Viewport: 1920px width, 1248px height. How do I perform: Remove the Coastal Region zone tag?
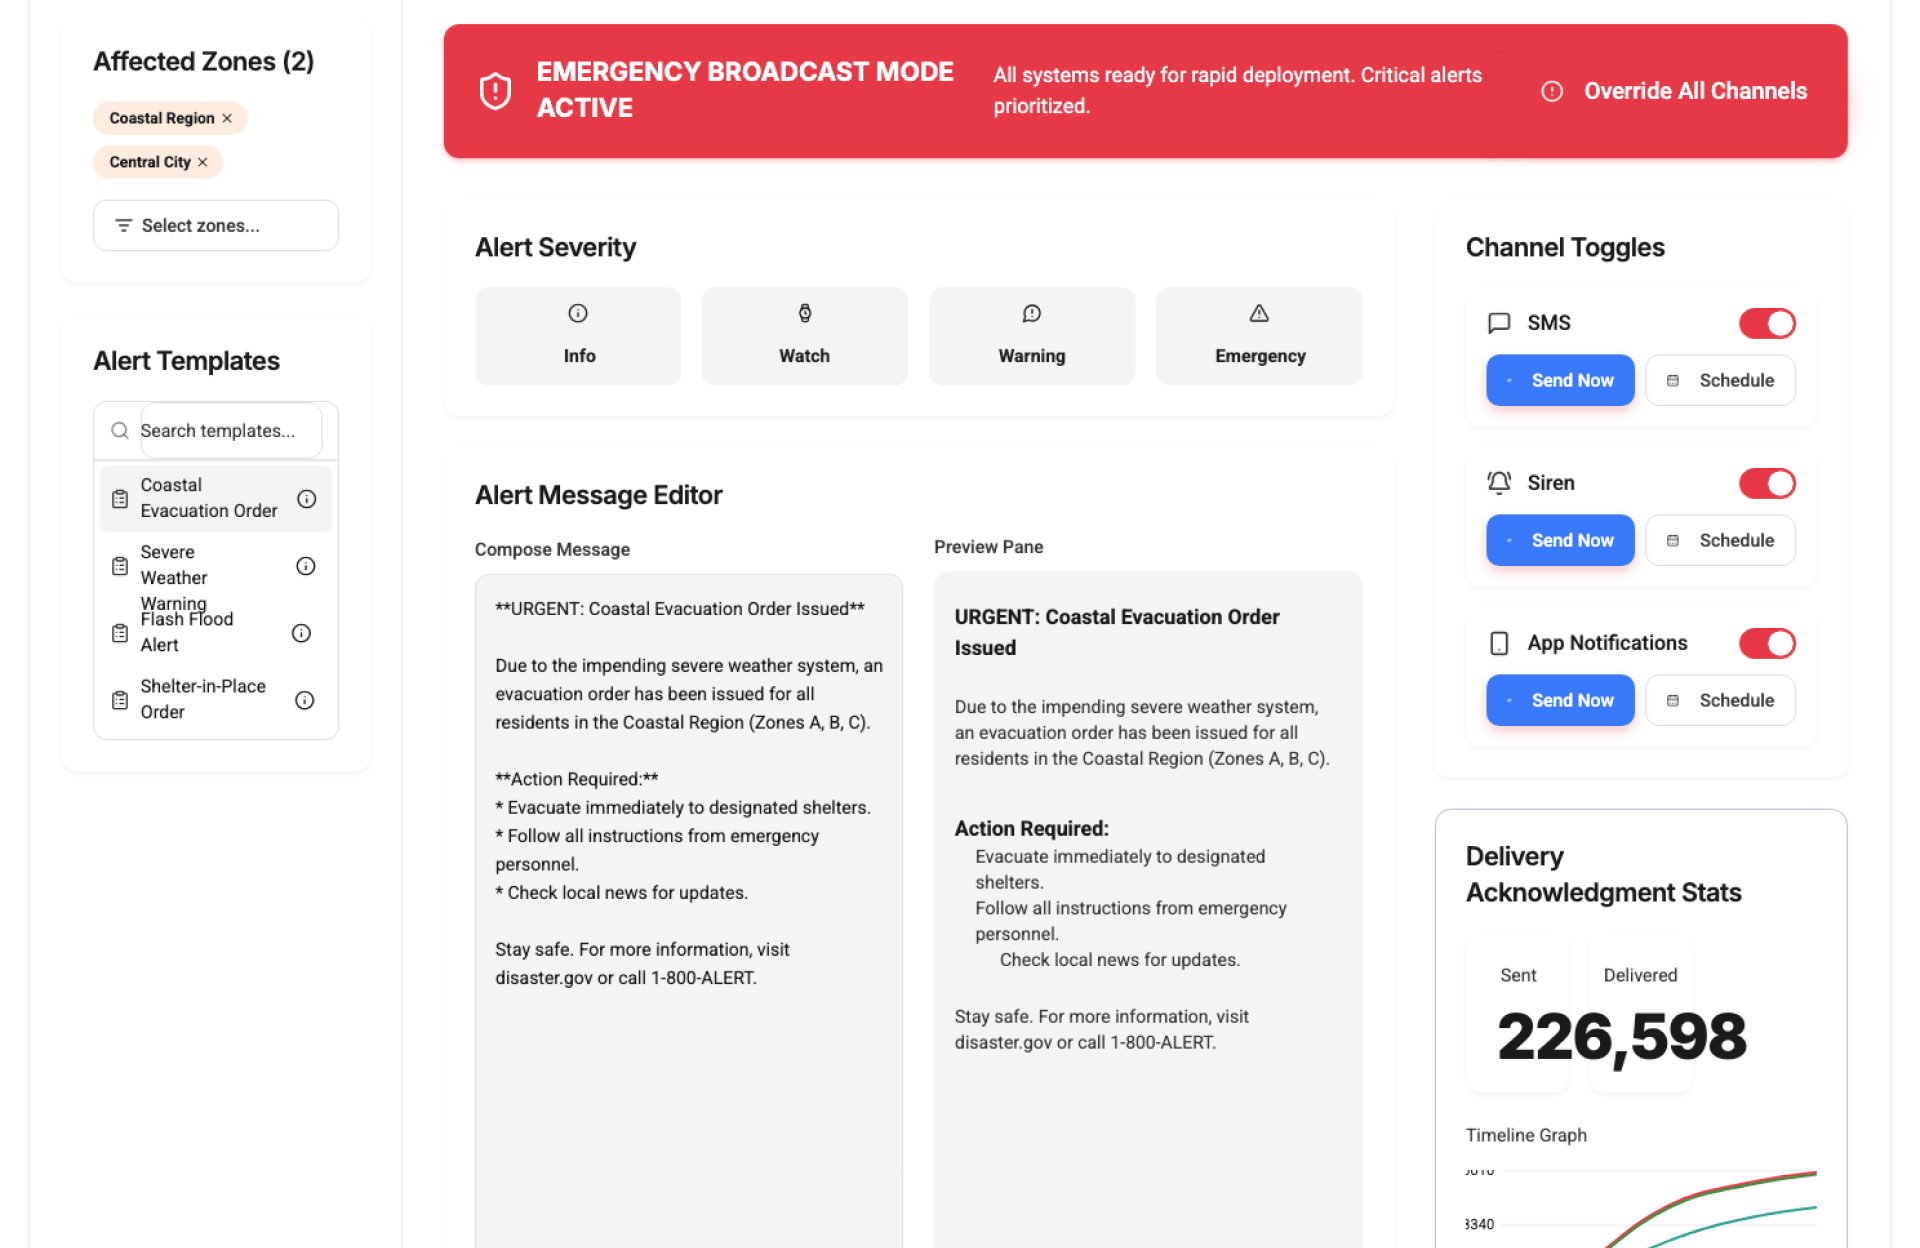point(227,118)
